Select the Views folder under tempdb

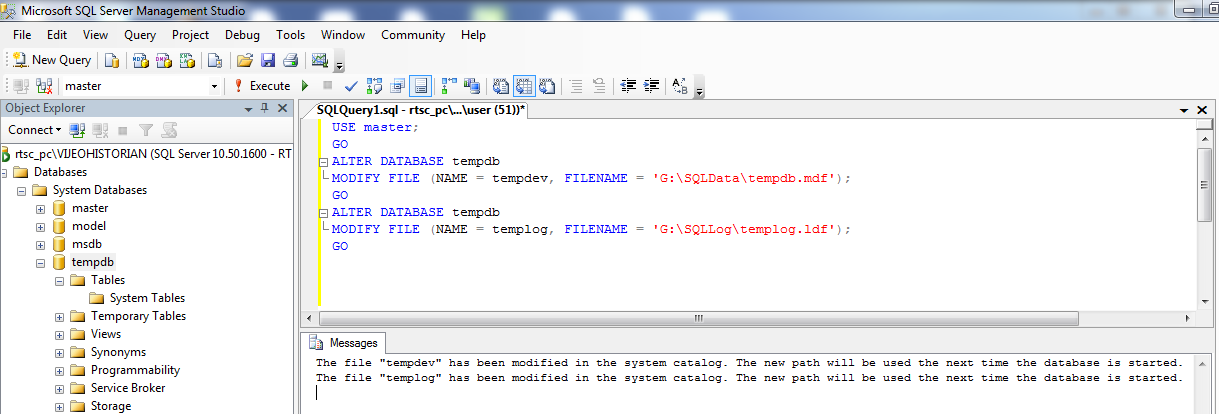click(x=96, y=334)
